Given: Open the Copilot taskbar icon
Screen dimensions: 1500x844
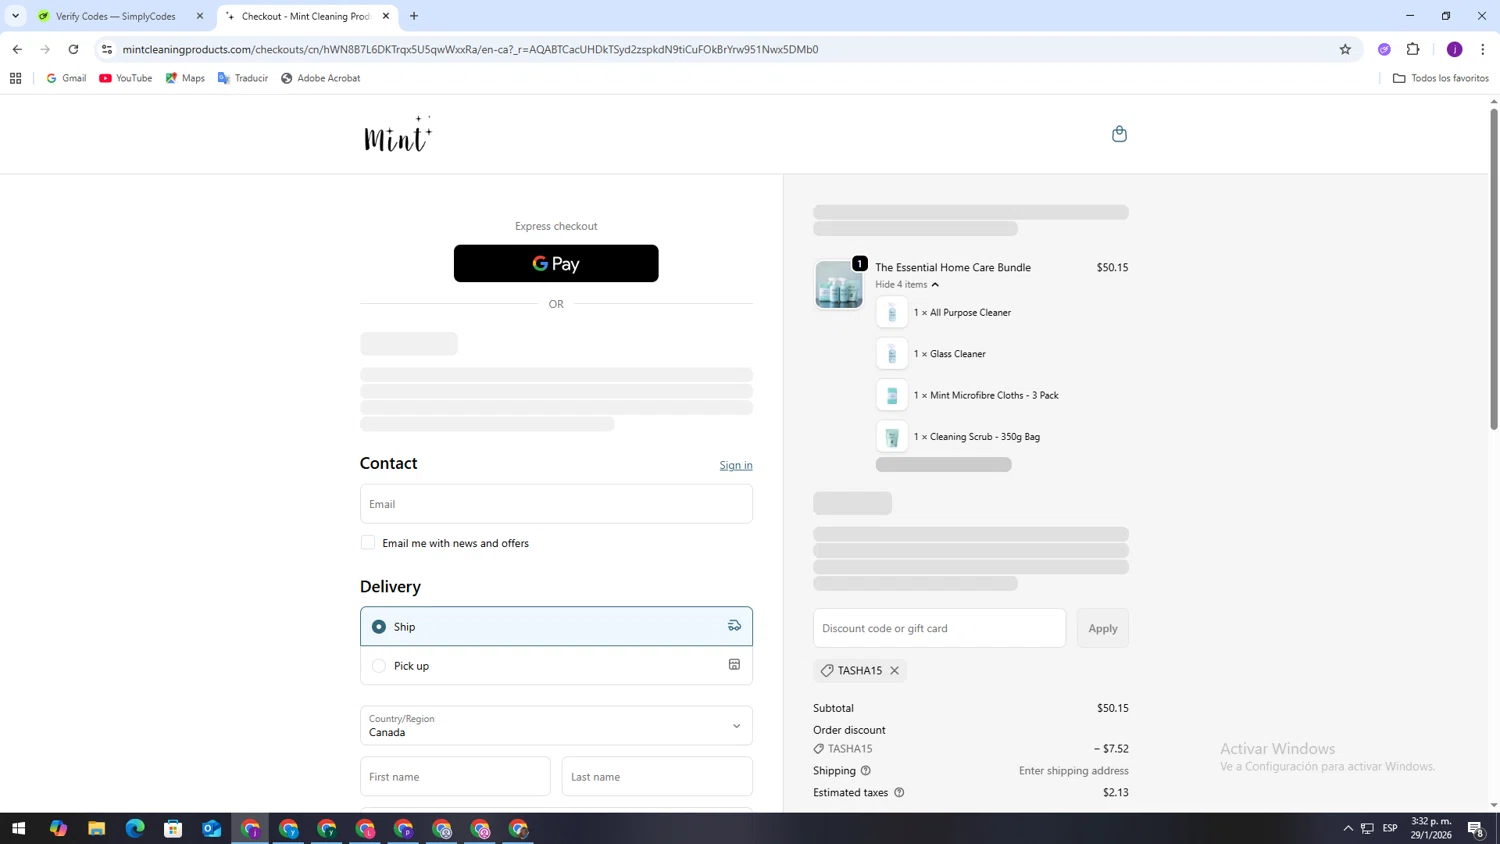Looking at the screenshot, I should pos(58,829).
